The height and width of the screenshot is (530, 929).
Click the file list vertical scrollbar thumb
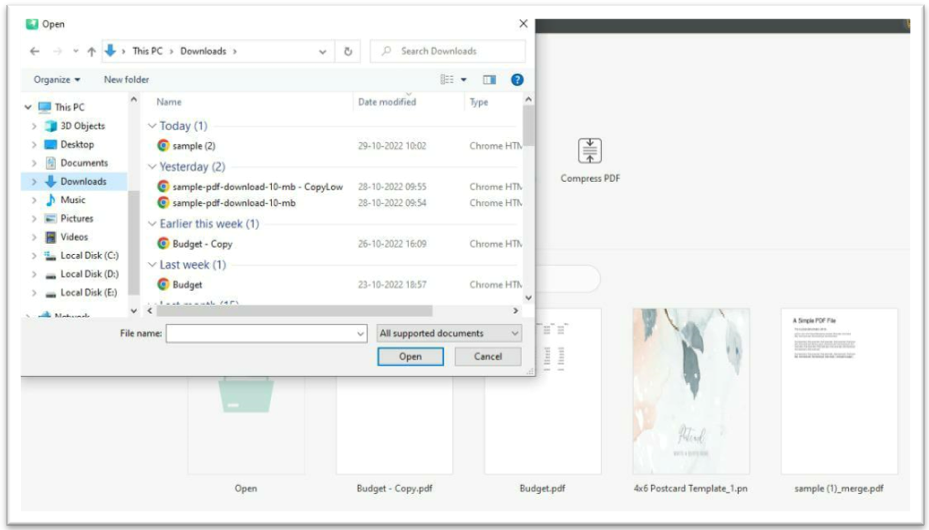(x=528, y=126)
